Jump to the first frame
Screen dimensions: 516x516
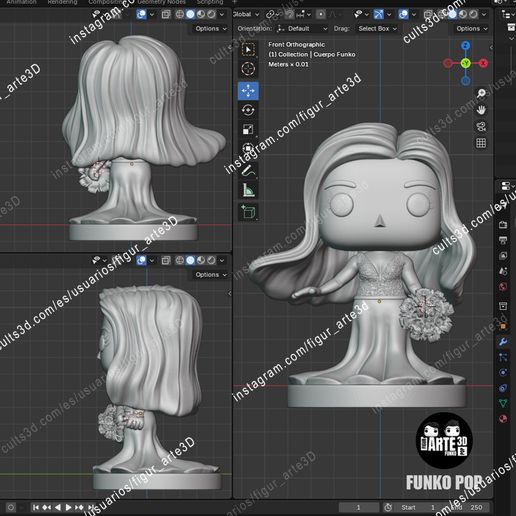click(36, 507)
